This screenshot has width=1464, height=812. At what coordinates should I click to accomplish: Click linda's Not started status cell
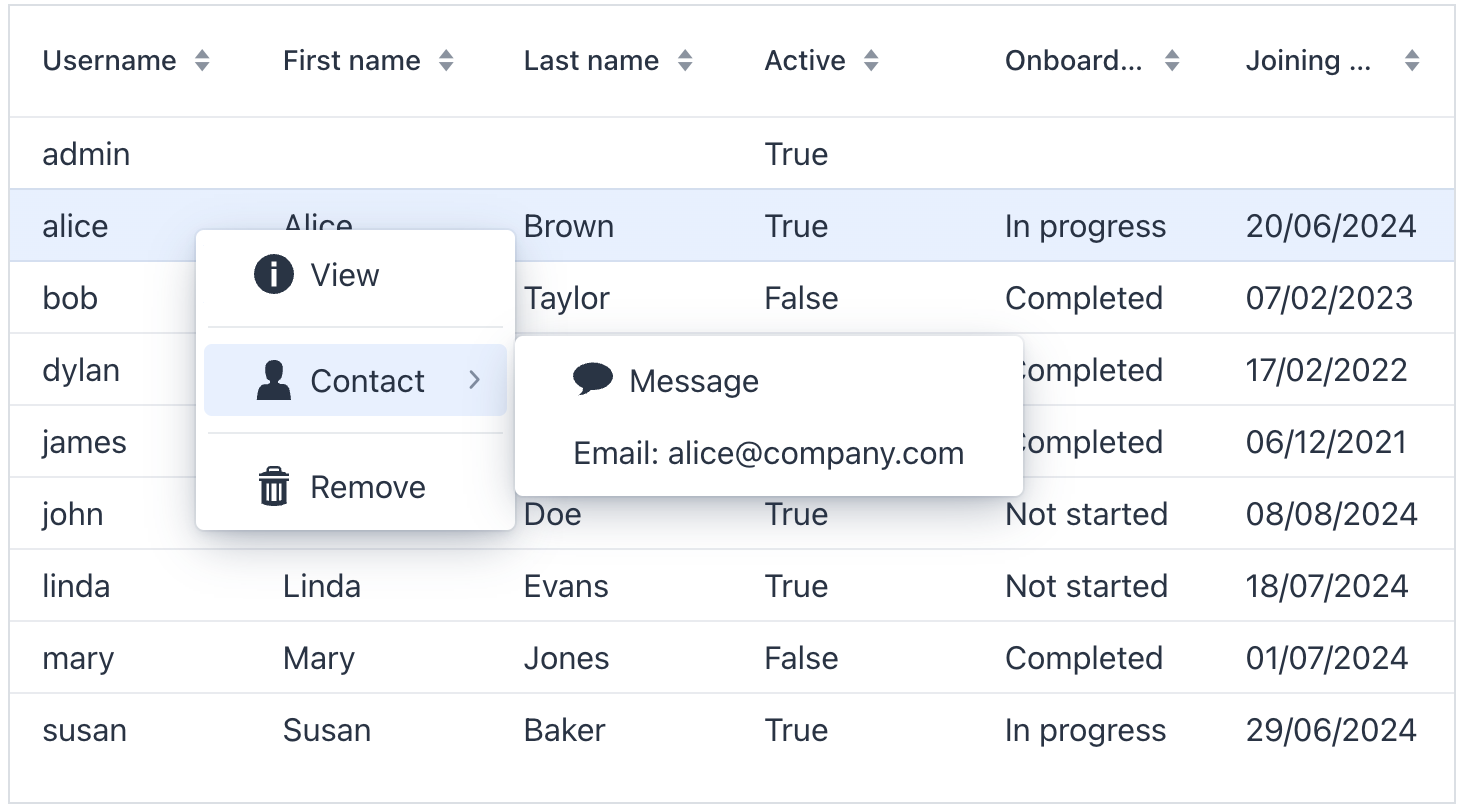[1086, 586]
